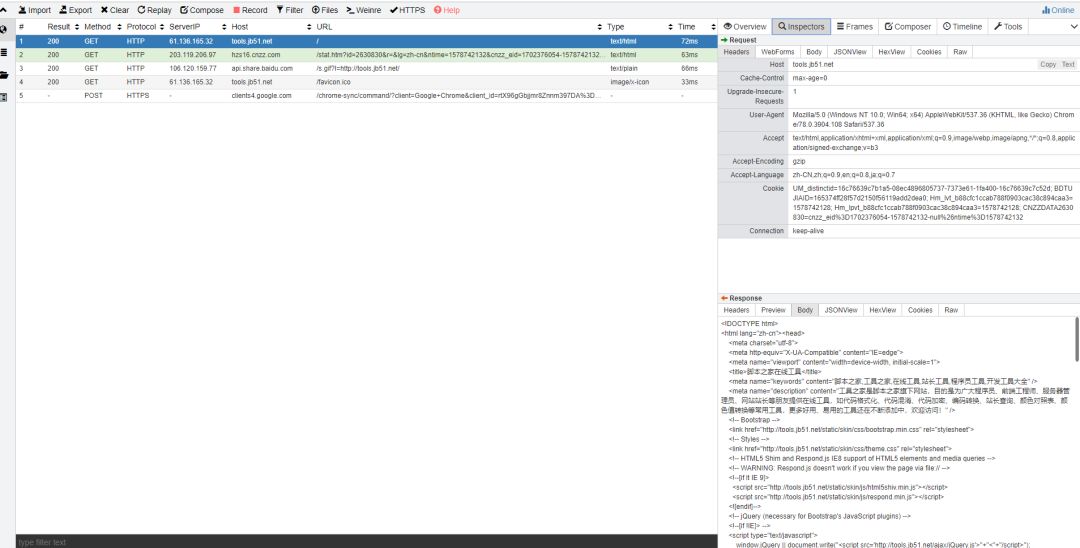Open Request WebForms sub-tab
The width and height of the screenshot is (1080, 548).
tap(778, 52)
